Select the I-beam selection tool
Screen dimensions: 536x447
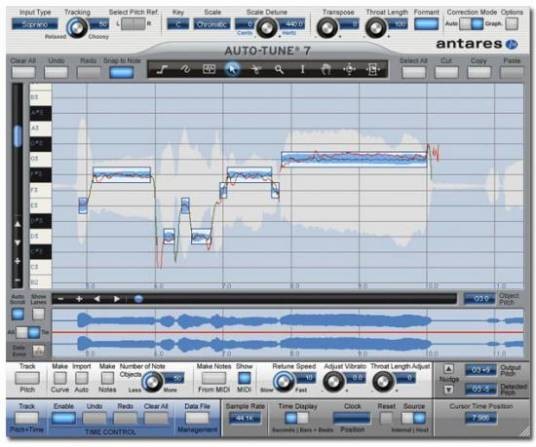(303, 69)
